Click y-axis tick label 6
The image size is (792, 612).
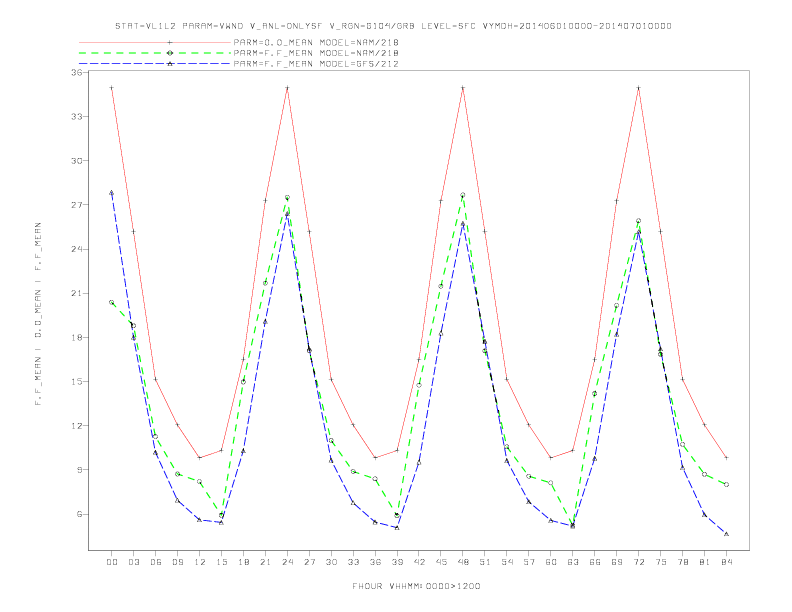click(x=80, y=514)
